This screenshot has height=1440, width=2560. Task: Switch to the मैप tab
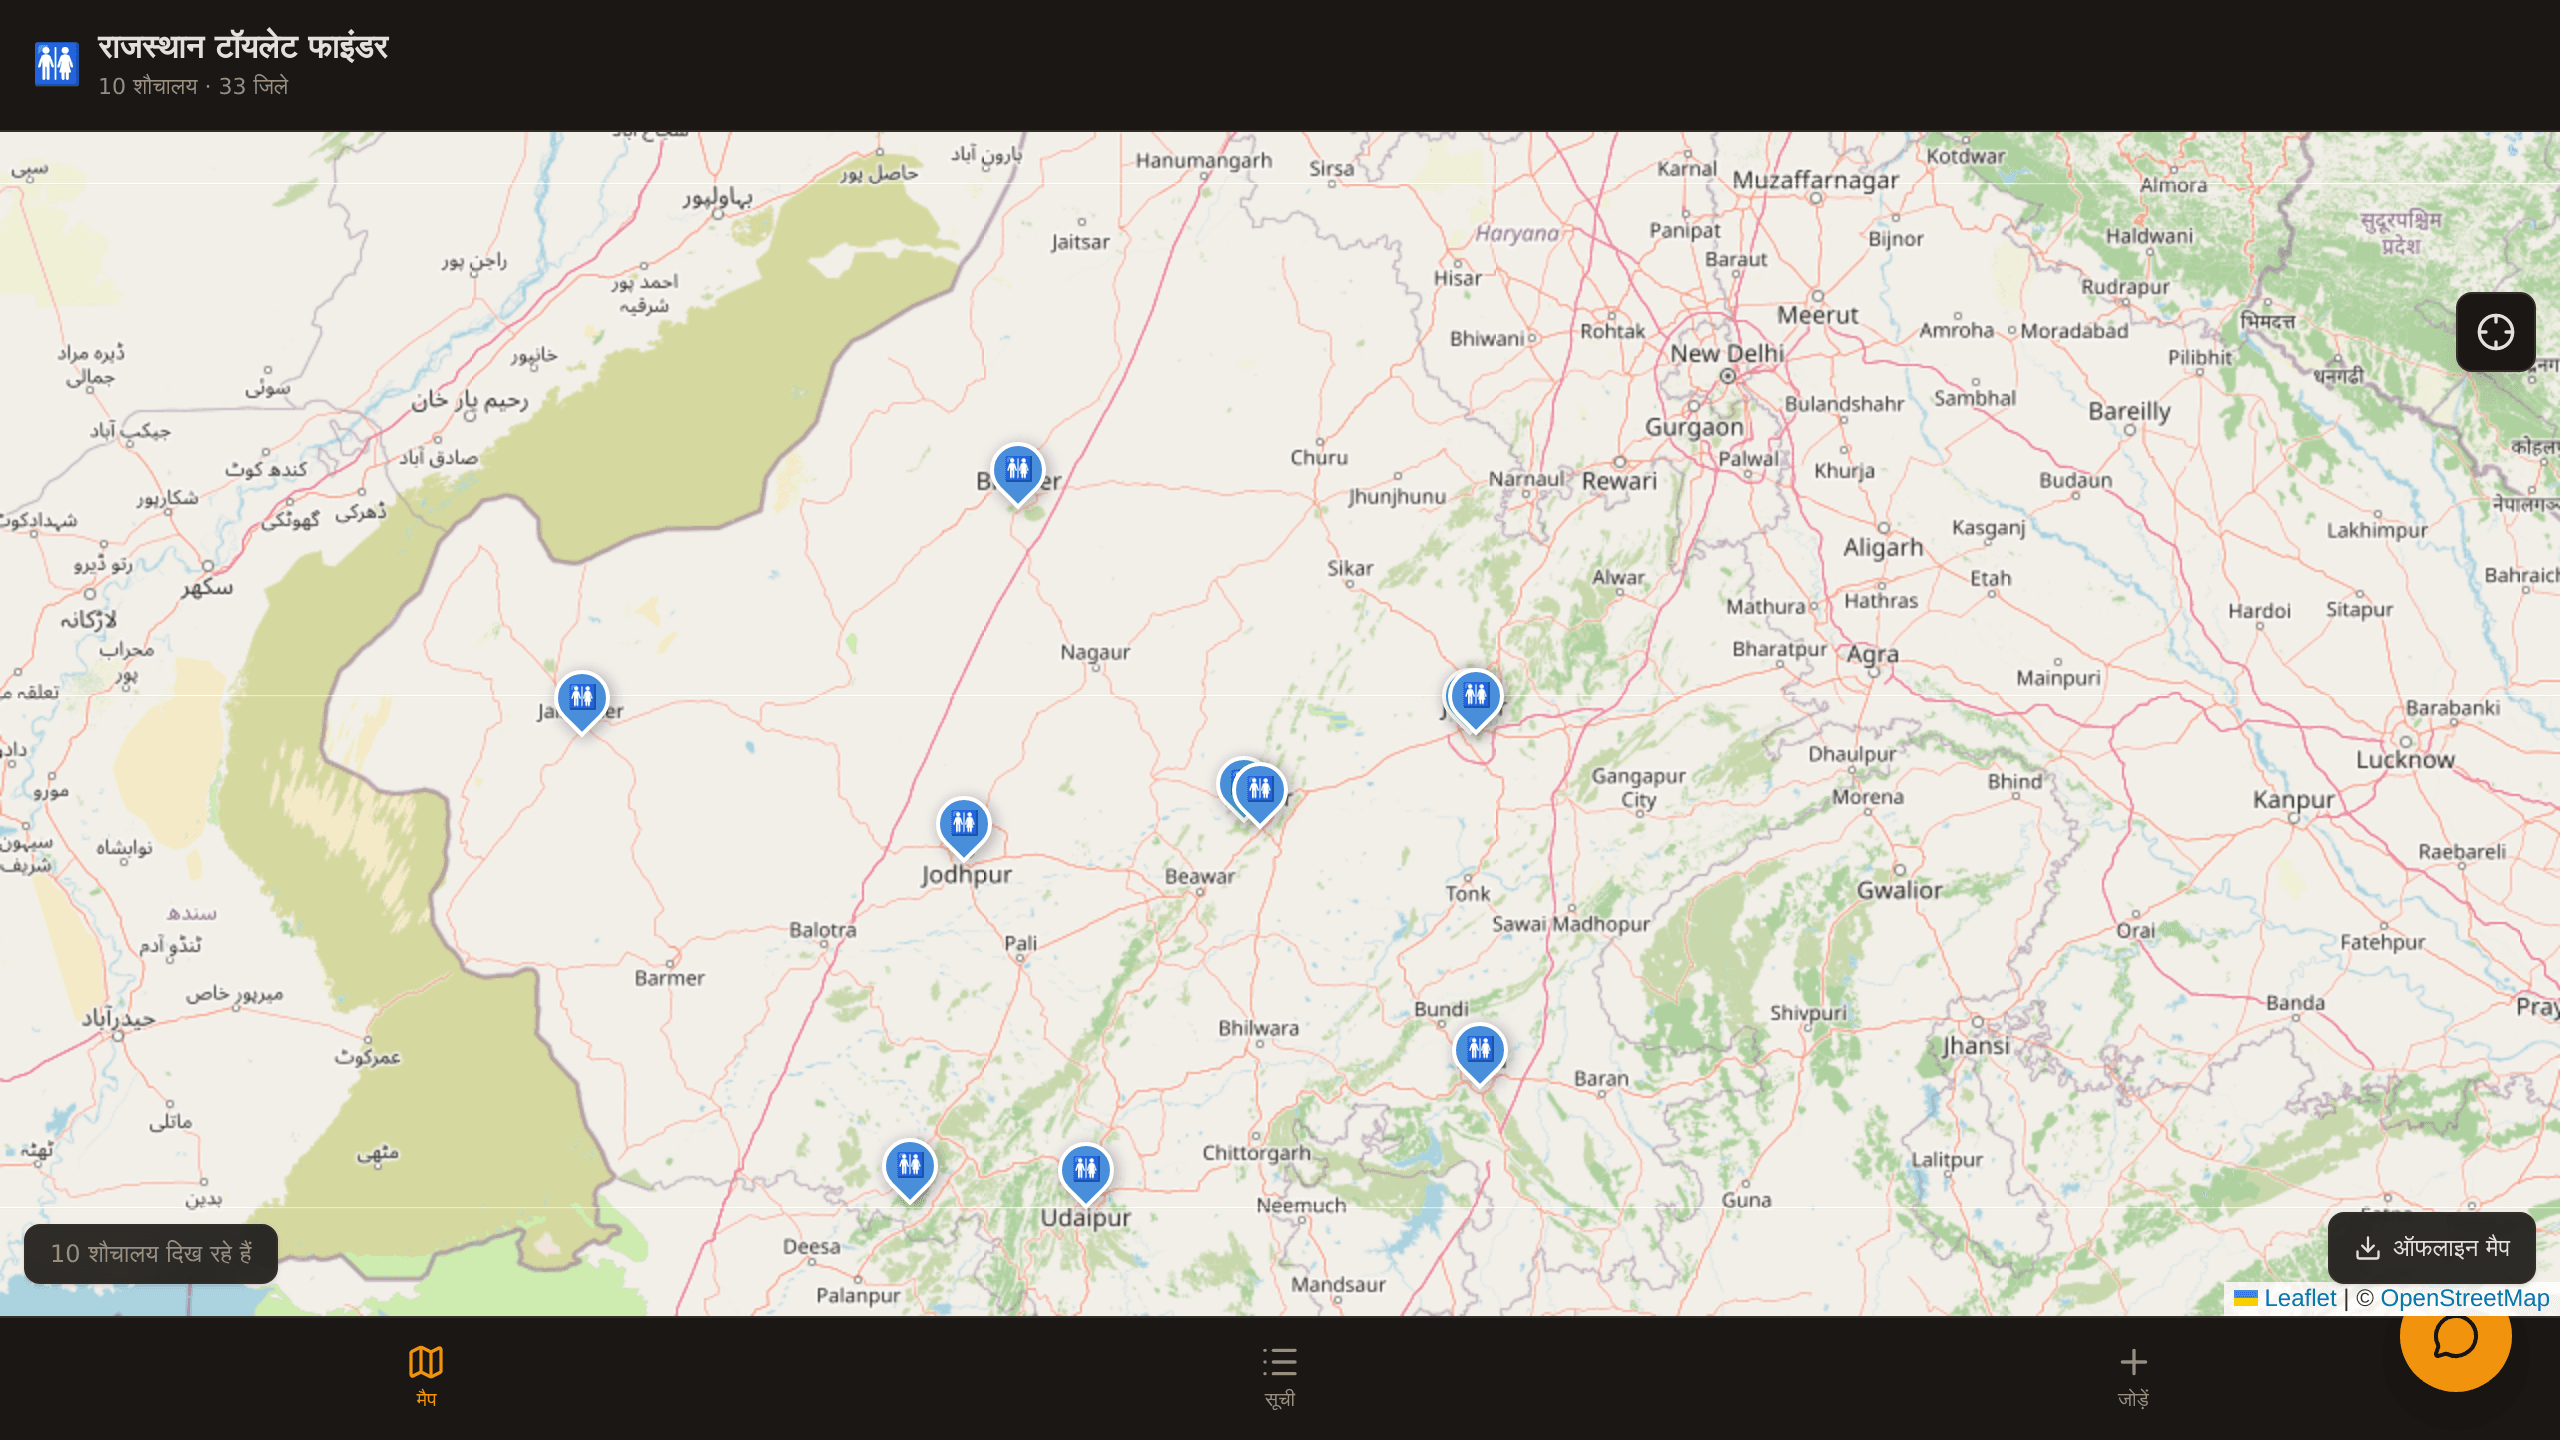pyautogui.click(x=426, y=1376)
